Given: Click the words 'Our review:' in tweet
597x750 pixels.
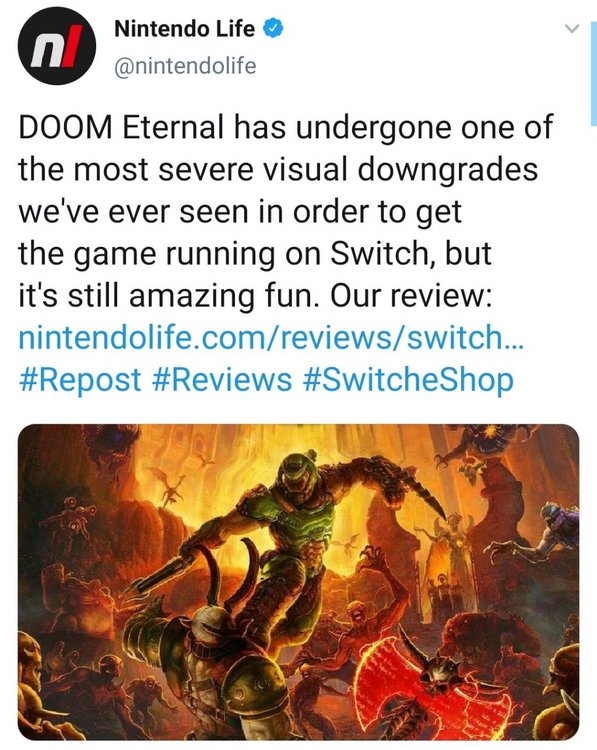Looking at the screenshot, I should (x=410, y=295).
